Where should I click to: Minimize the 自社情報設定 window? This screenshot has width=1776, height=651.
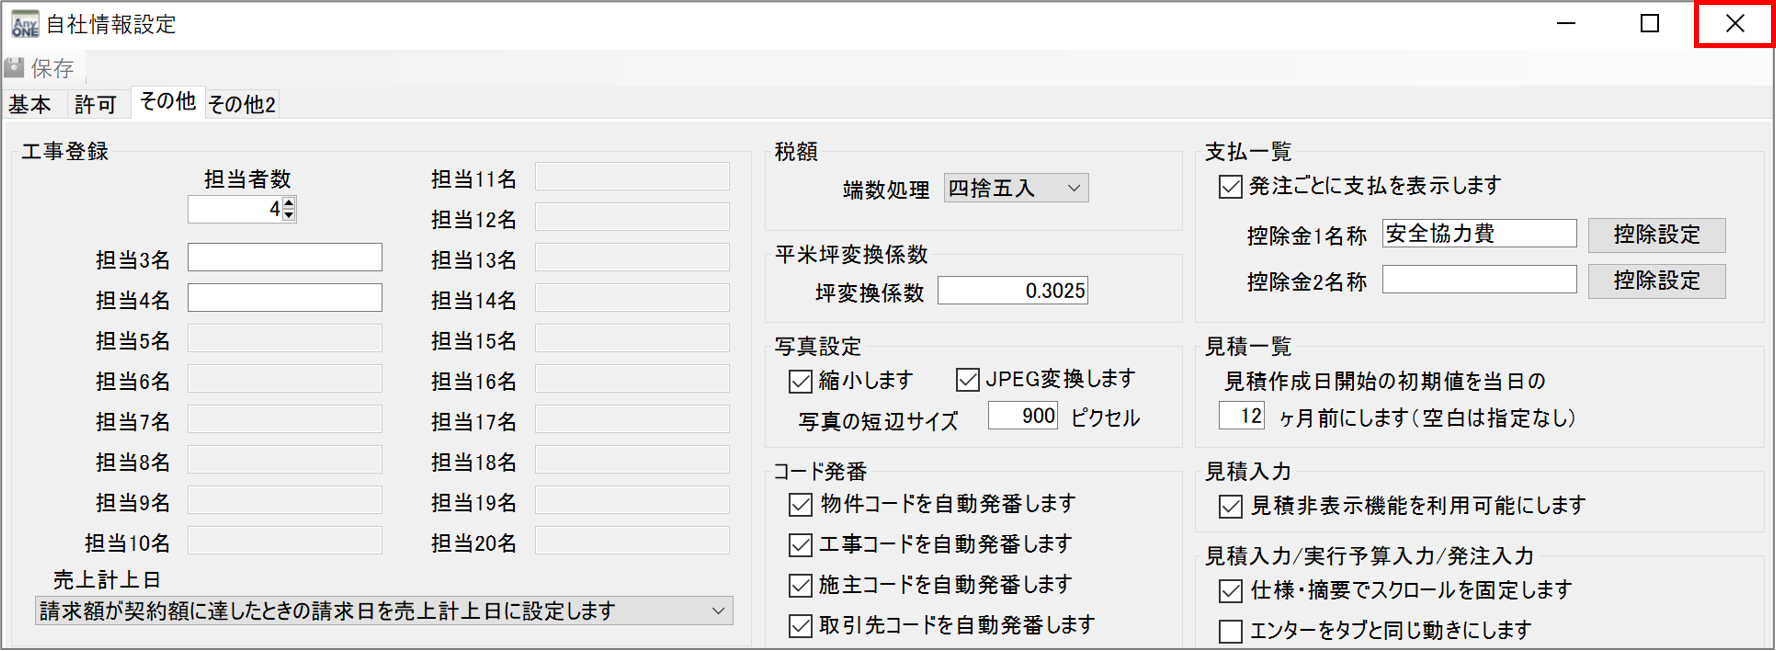pos(1566,24)
